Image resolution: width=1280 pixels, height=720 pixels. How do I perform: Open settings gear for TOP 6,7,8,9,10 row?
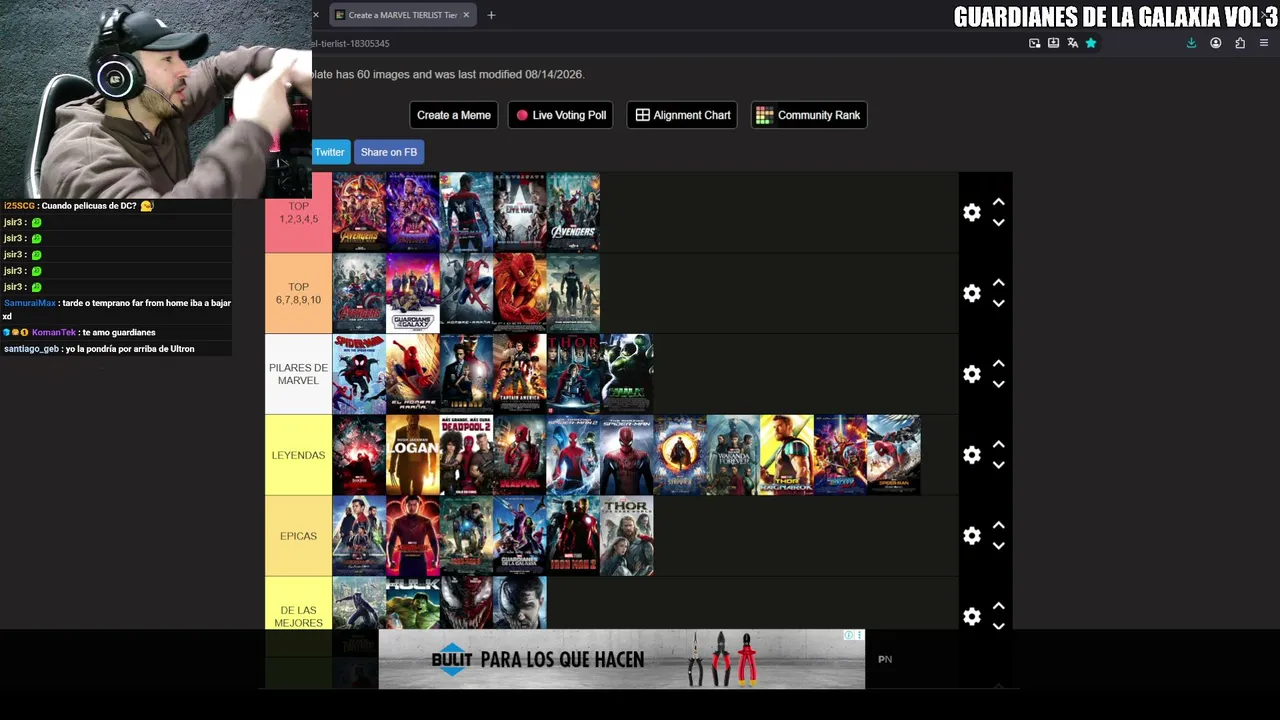tap(972, 293)
